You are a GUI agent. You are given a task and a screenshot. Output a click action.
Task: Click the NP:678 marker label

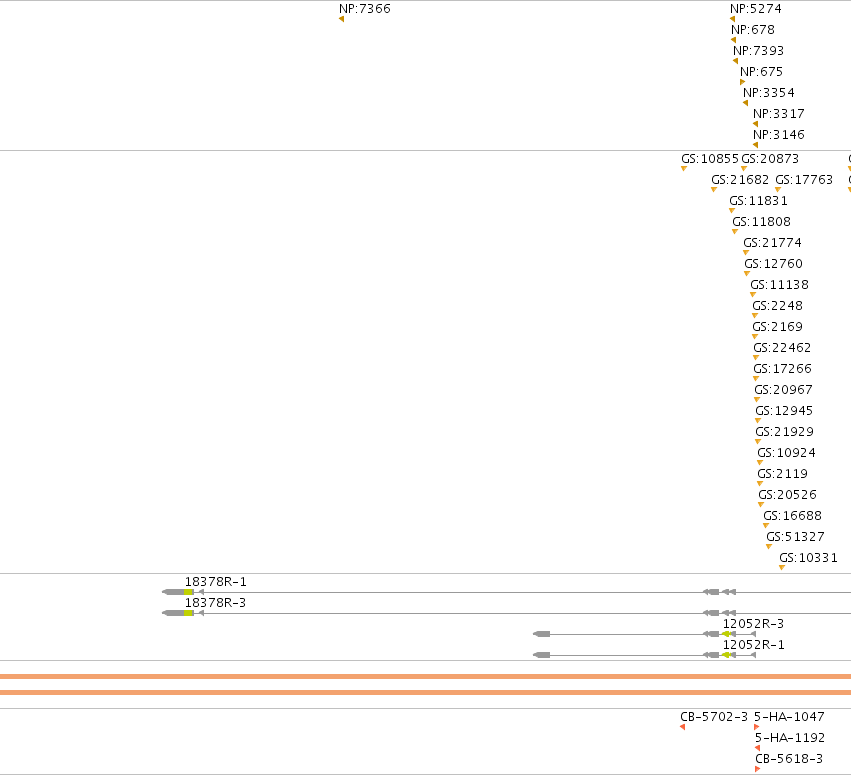point(753,30)
